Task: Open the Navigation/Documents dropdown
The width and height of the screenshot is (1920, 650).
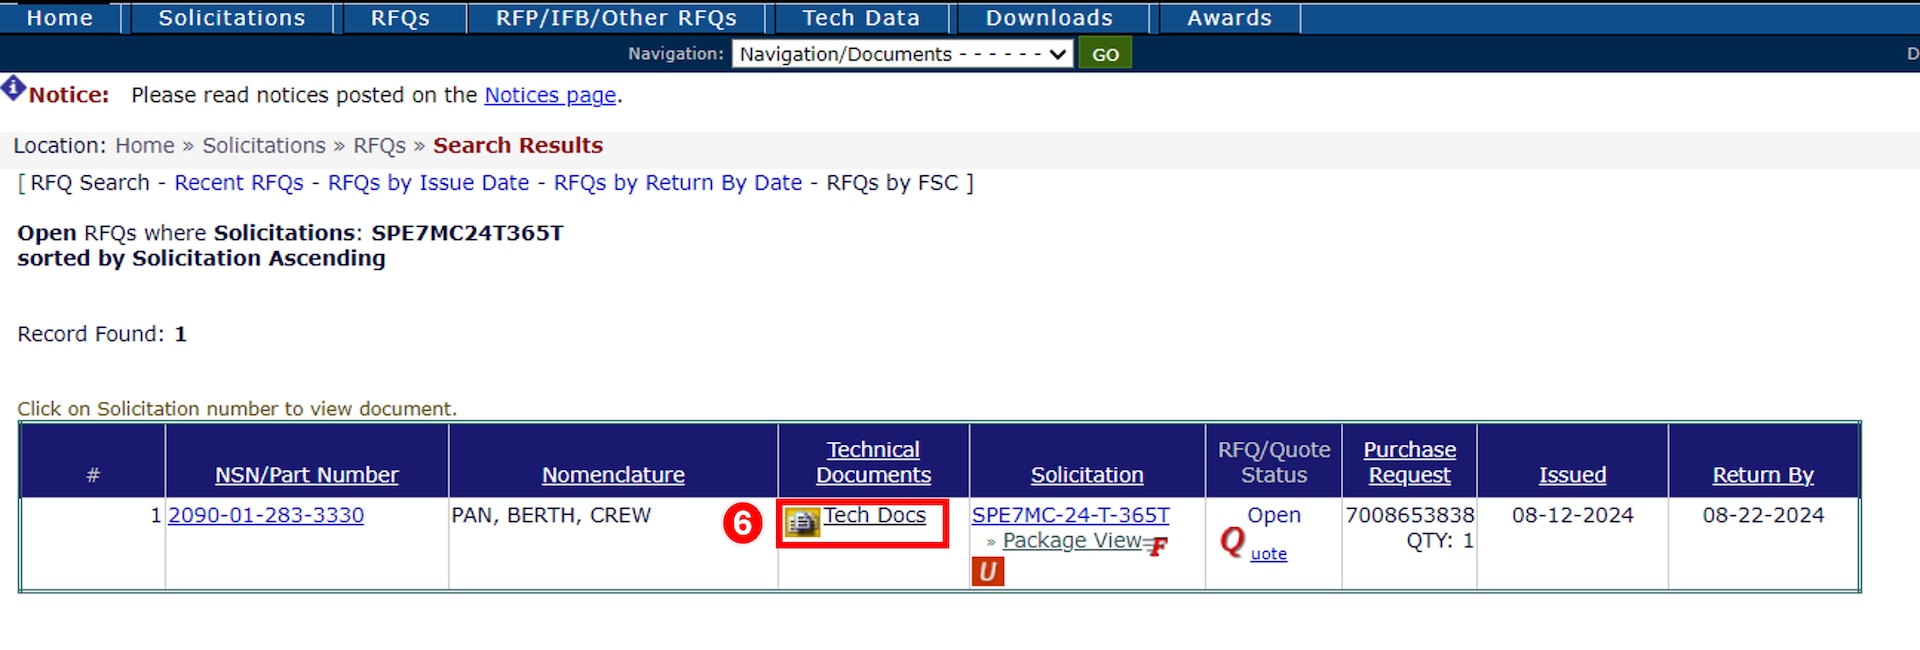Action: pos(903,54)
